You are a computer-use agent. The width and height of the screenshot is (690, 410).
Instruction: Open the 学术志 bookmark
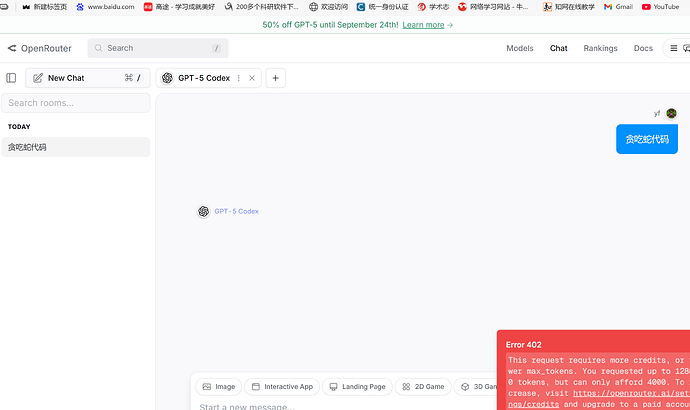coord(433,7)
